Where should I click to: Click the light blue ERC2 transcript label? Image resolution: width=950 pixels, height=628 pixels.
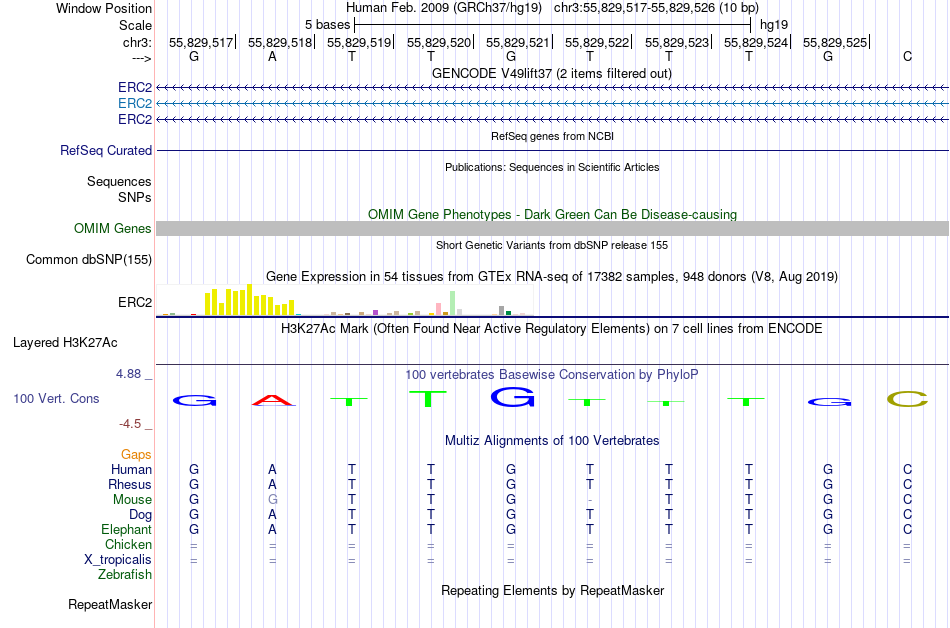(x=135, y=104)
